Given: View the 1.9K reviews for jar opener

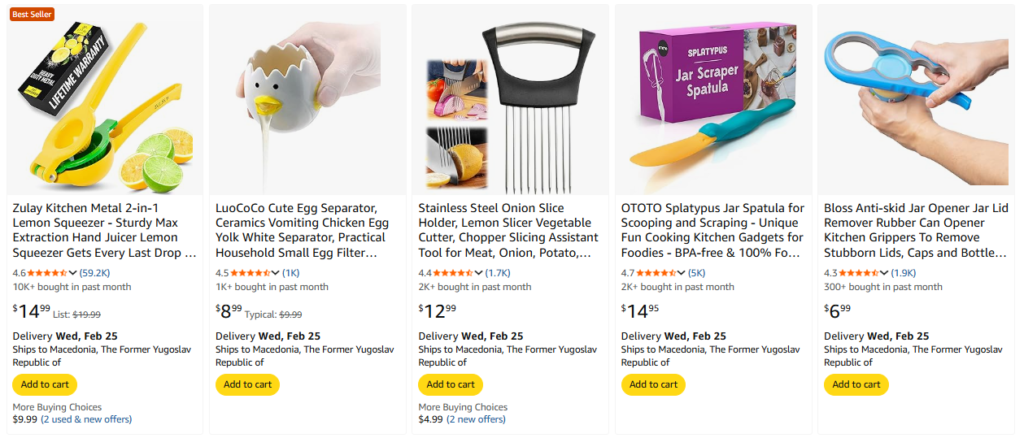Looking at the screenshot, I should (x=904, y=273).
